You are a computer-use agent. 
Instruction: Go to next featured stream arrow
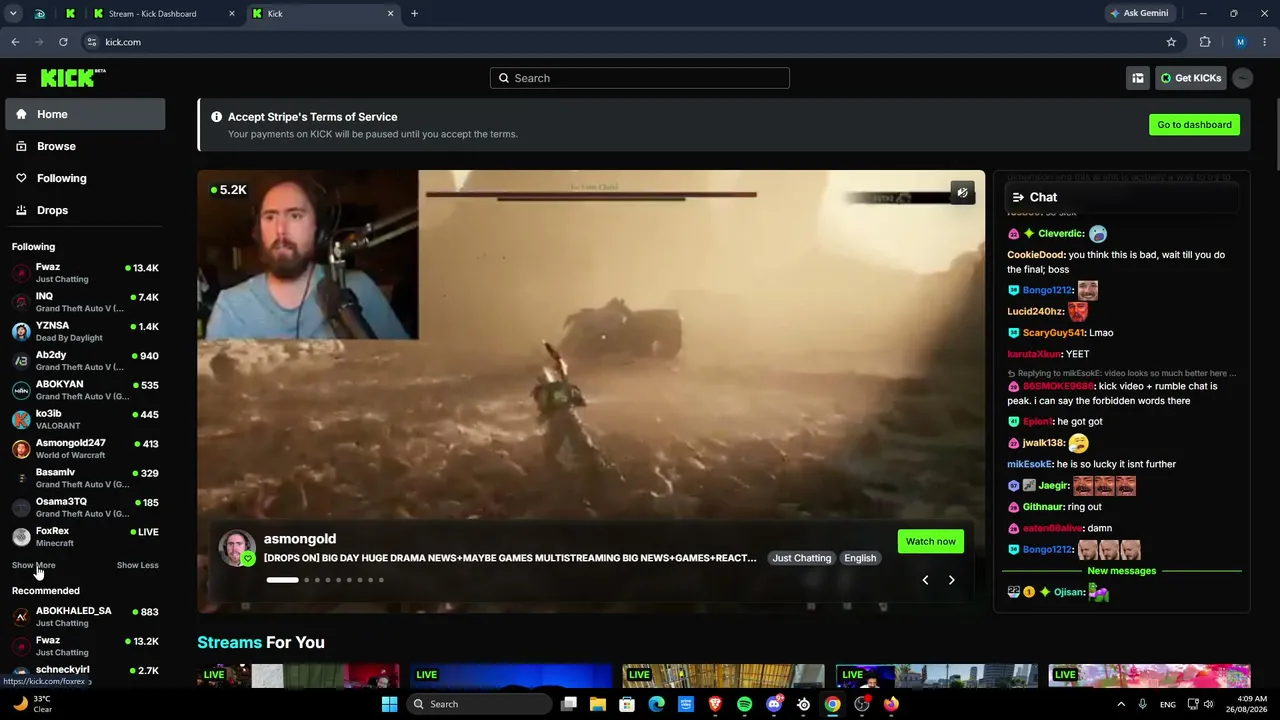[951, 580]
